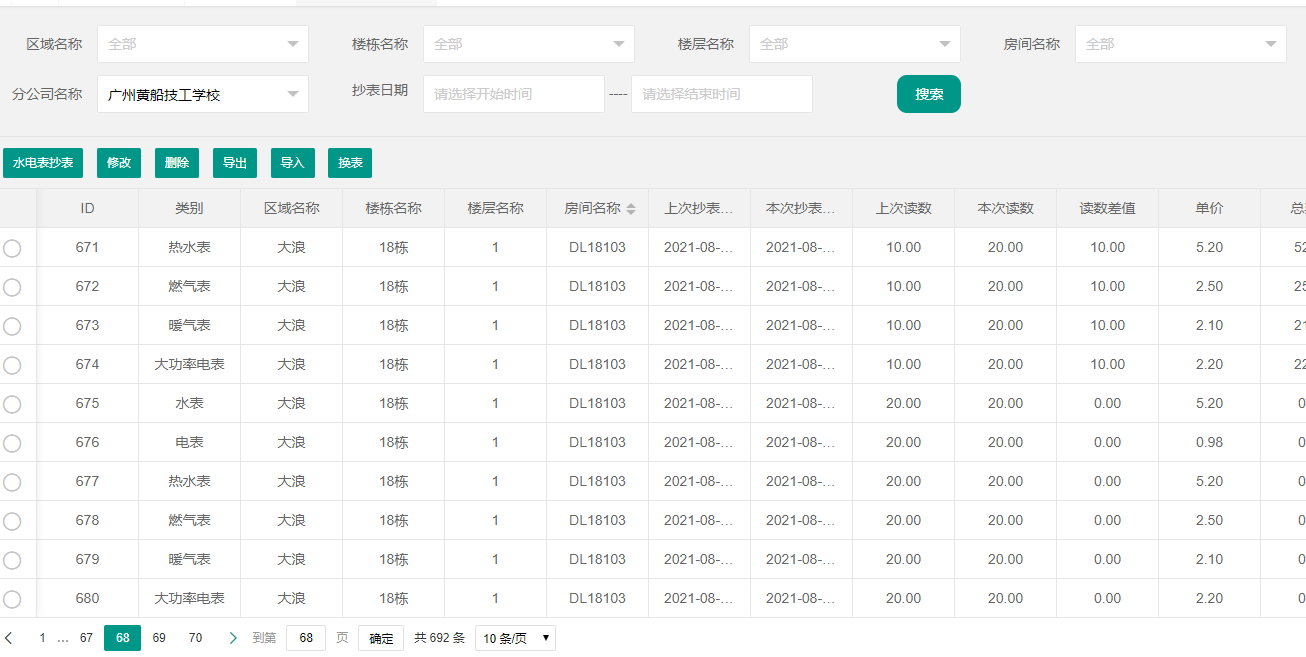Sort by 房间名称 column sort arrows
Screen dimensions: 1306x657
coord(631,209)
